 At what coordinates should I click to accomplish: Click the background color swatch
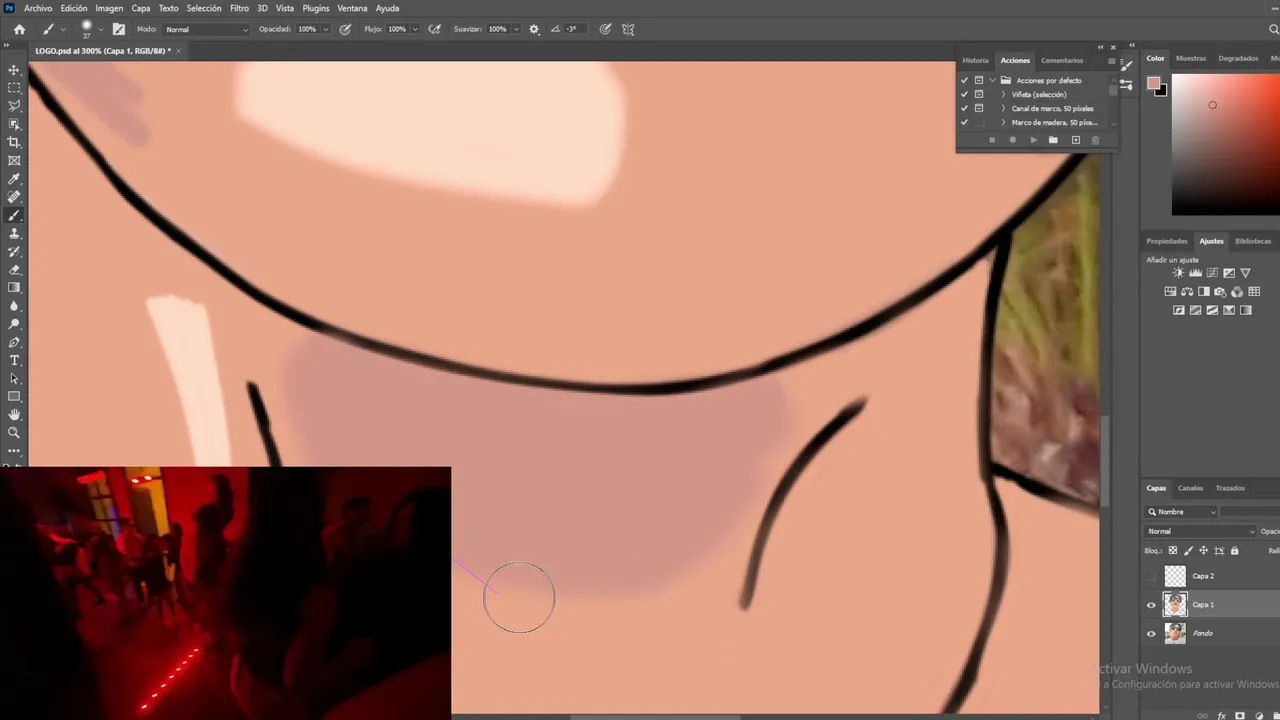tap(1160, 91)
